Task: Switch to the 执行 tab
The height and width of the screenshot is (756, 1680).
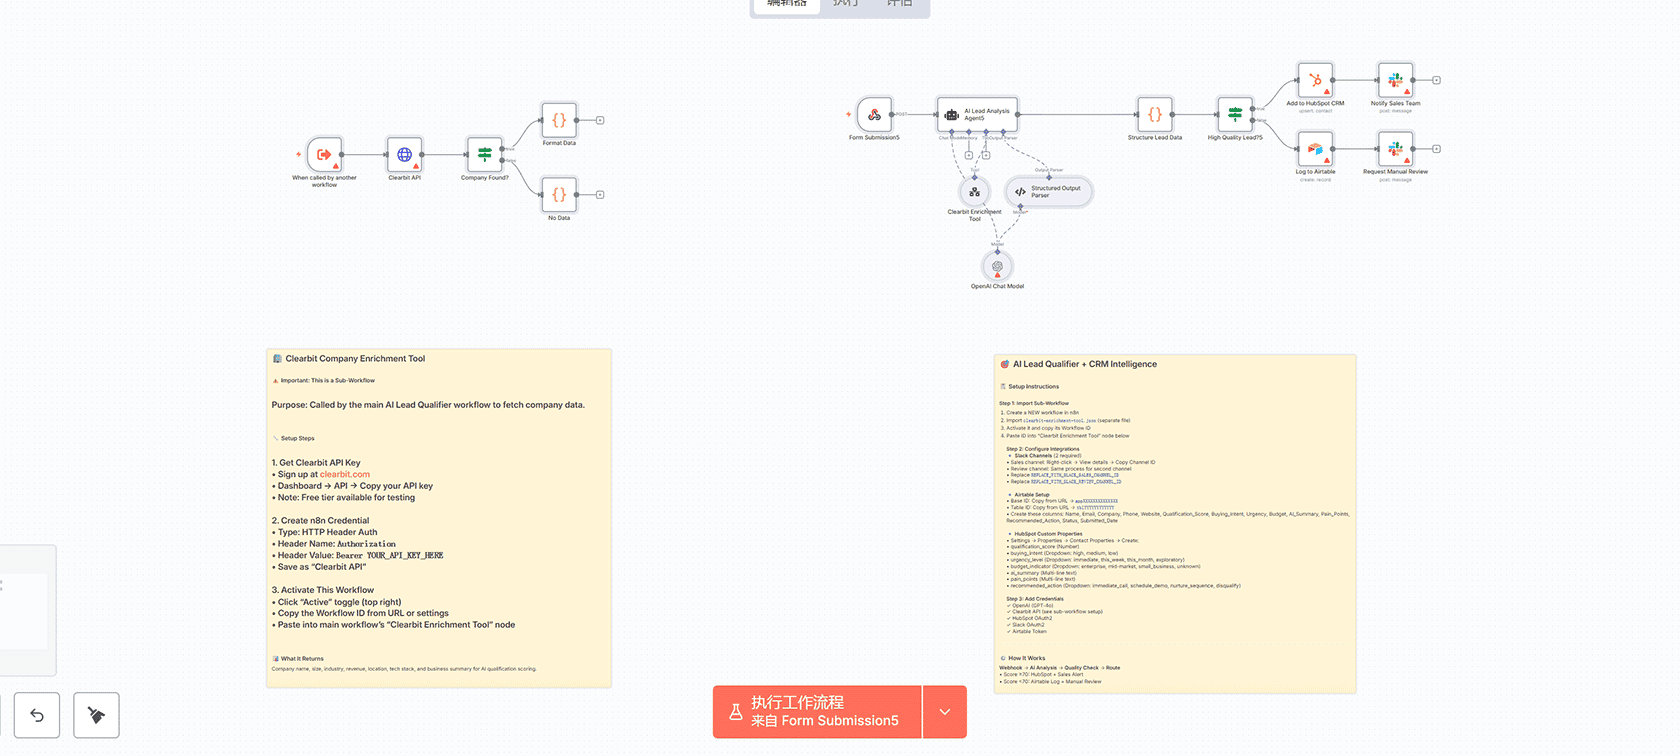Action: click(845, 5)
